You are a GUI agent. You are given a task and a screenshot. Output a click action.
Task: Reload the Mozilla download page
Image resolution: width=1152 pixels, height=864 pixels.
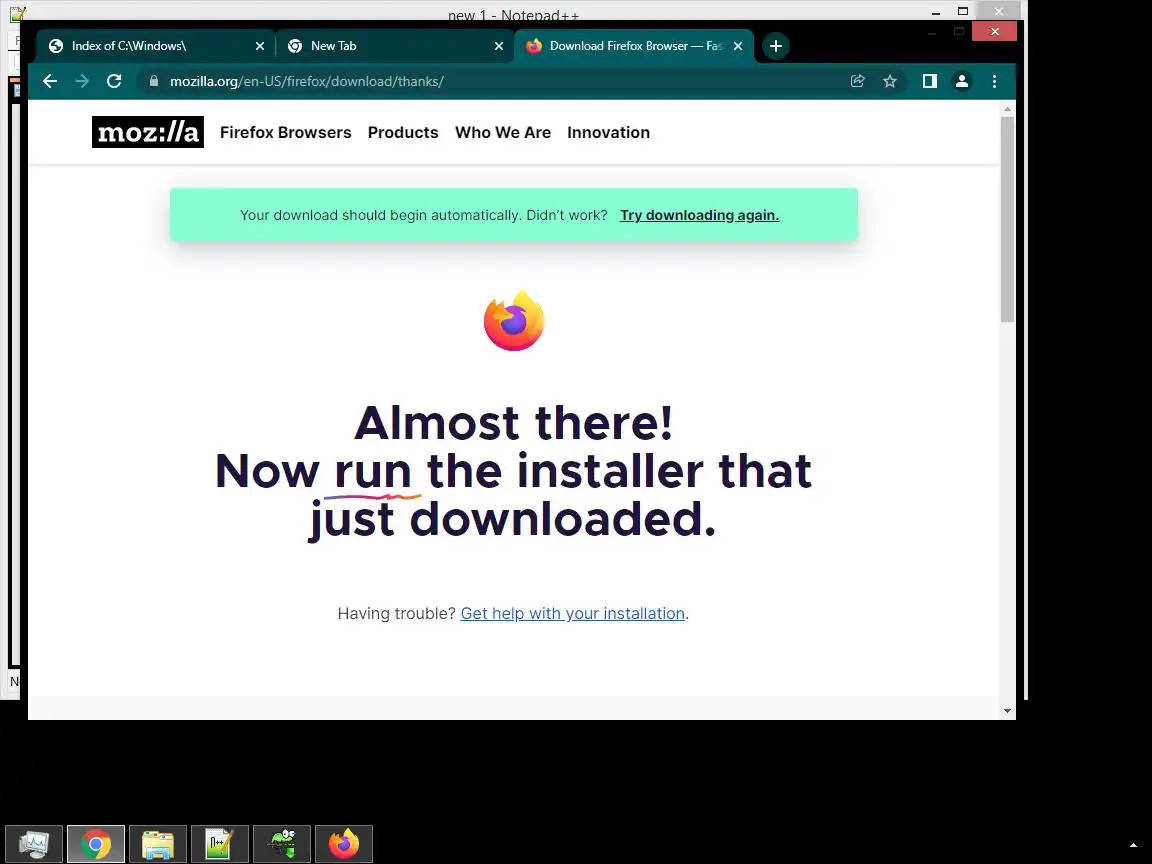click(x=114, y=82)
